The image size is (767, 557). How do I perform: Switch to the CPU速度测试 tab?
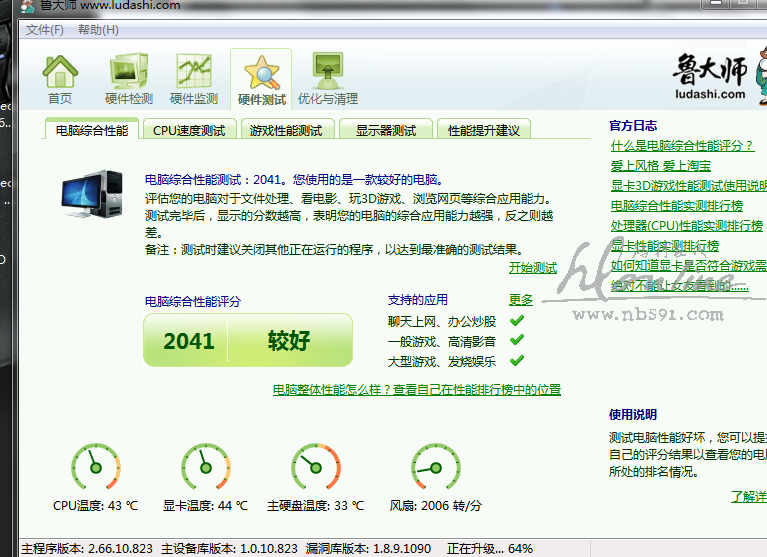coord(189,130)
